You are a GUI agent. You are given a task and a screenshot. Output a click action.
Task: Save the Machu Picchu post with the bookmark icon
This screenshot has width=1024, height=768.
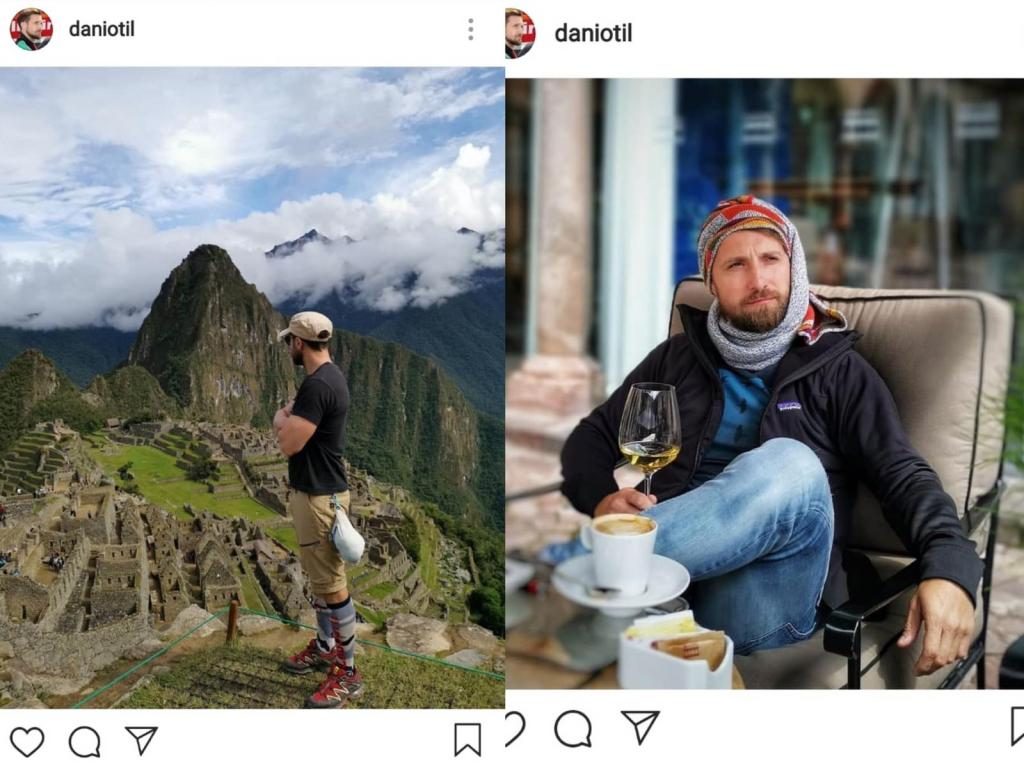click(x=467, y=740)
